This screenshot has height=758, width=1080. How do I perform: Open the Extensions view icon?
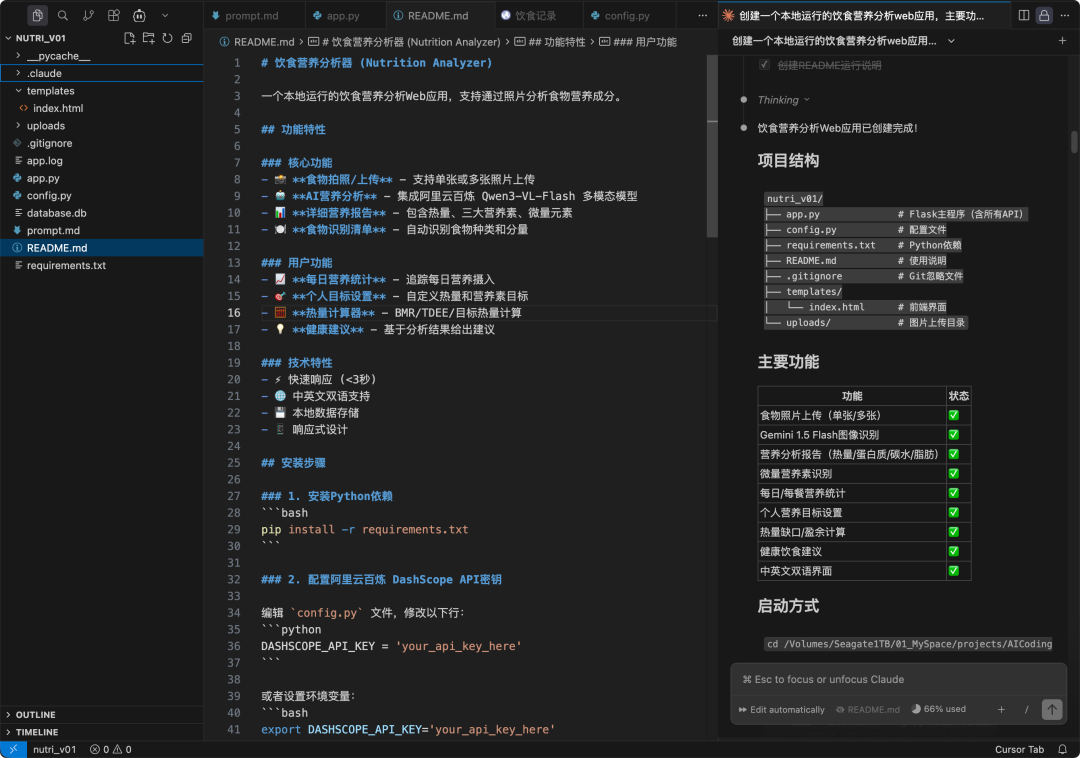(x=114, y=15)
